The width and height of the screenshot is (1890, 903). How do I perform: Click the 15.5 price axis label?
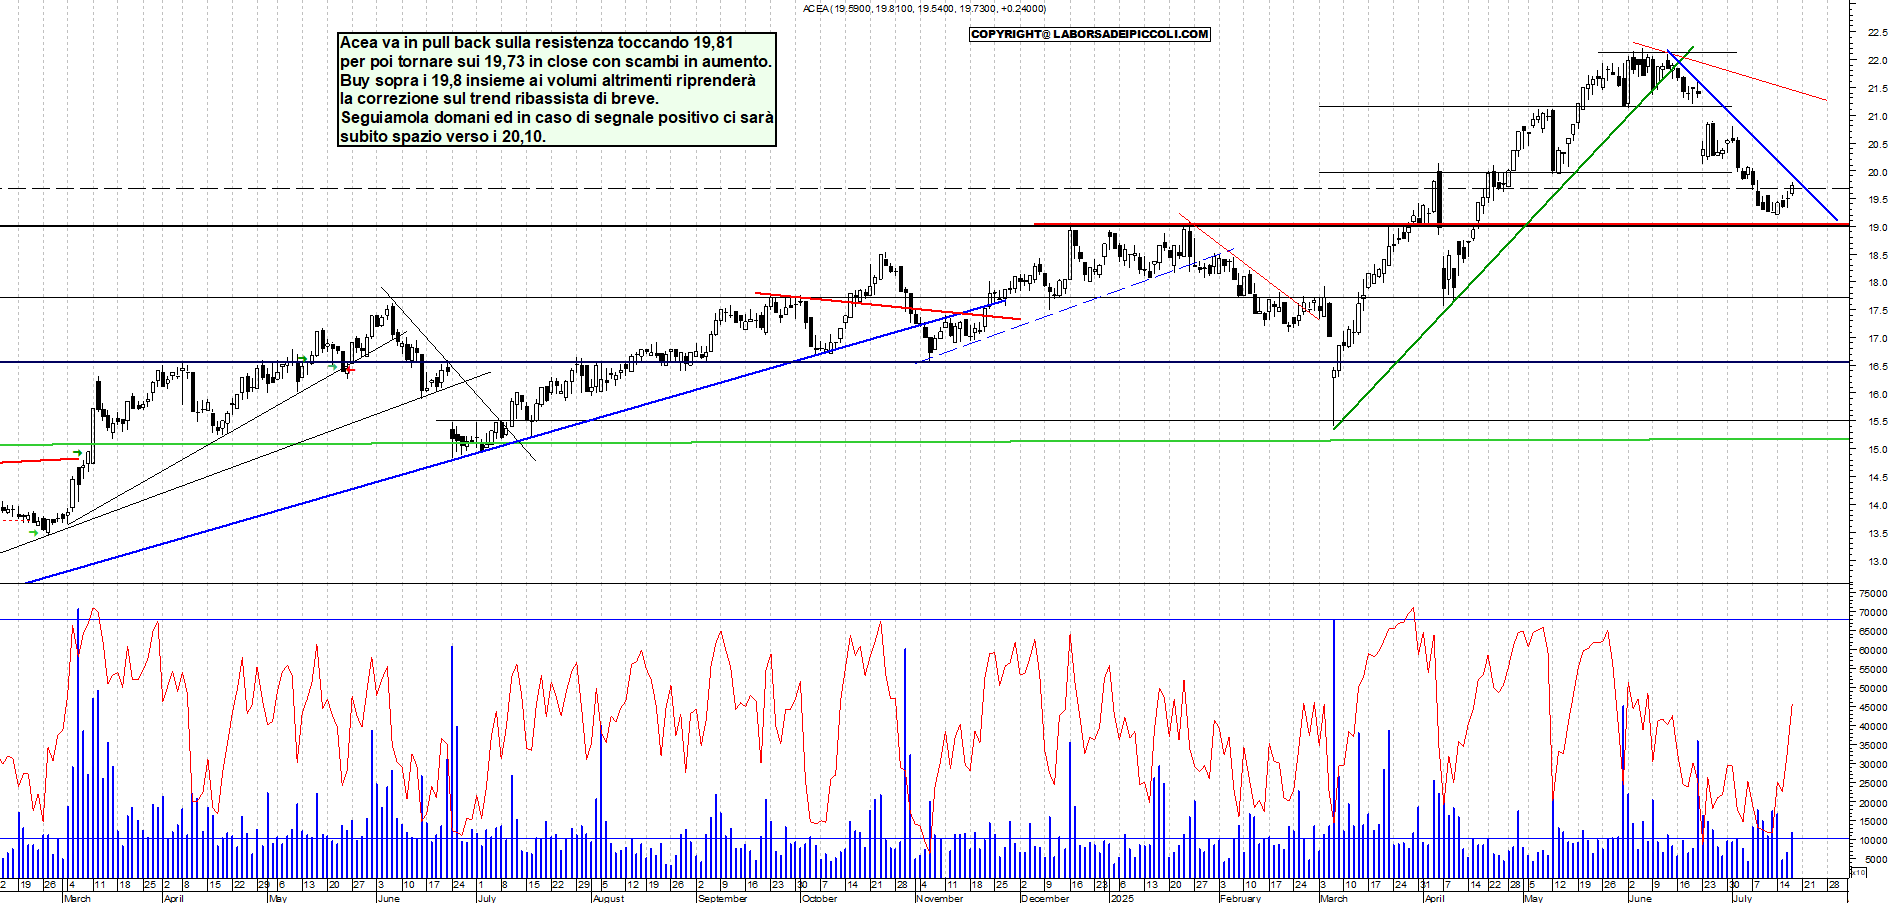click(x=1877, y=422)
